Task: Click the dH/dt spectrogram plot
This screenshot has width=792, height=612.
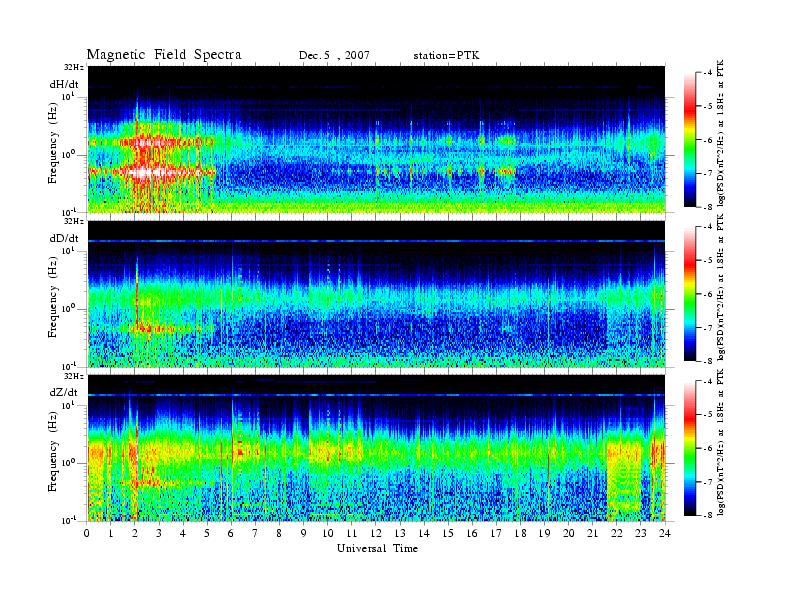Action: 376,139
